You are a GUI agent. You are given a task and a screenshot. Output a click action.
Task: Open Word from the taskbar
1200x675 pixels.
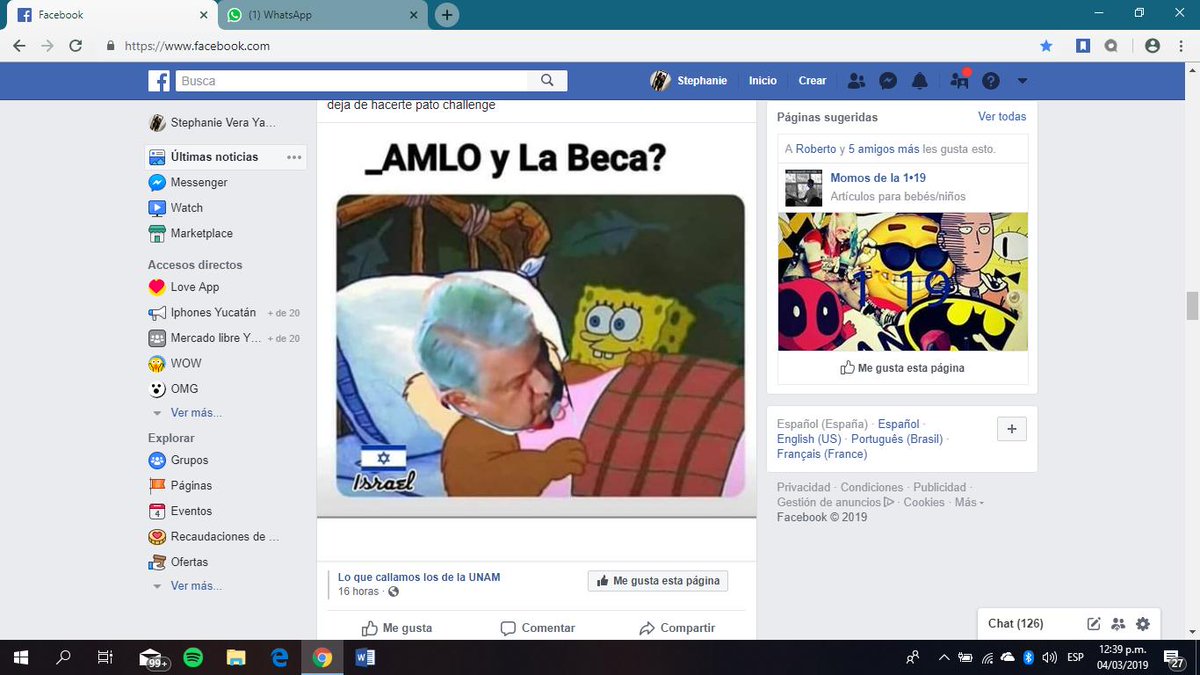(x=364, y=658)
